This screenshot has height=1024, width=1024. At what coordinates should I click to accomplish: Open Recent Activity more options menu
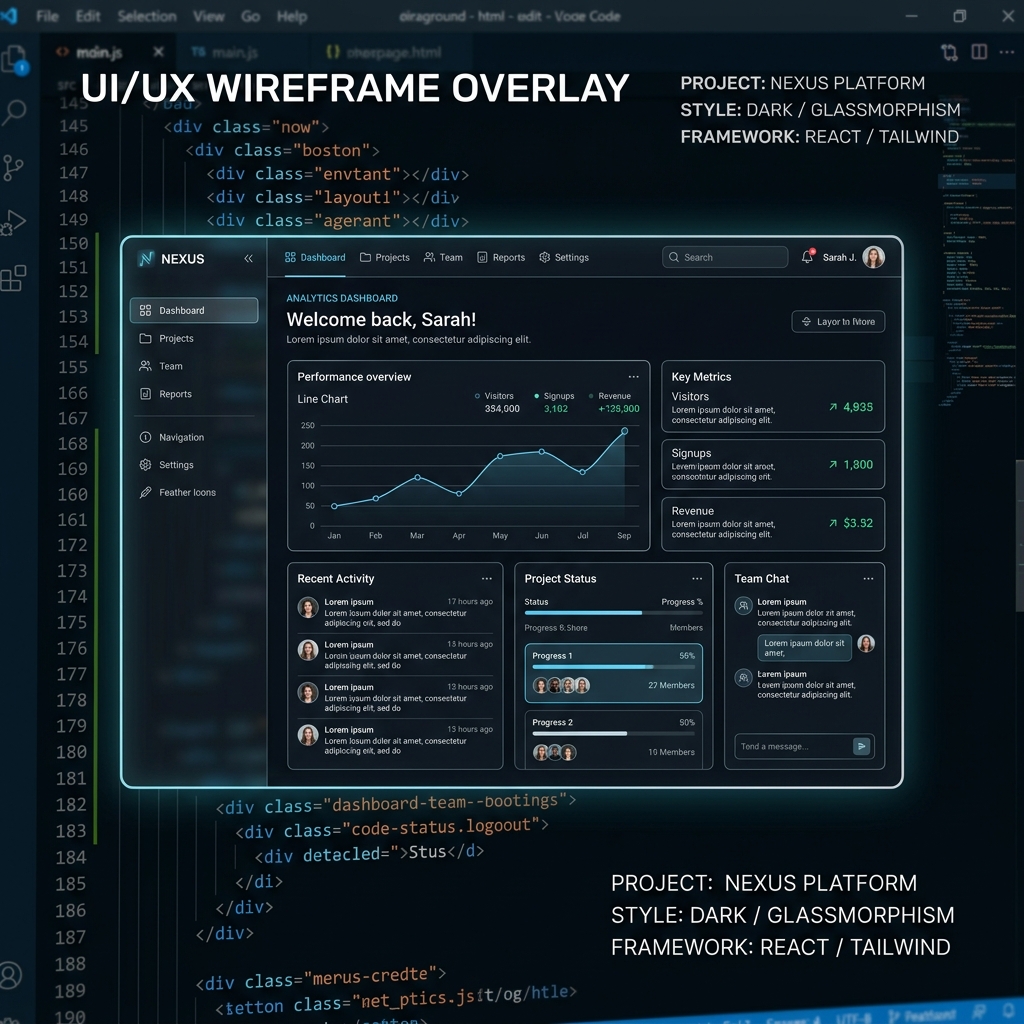pos(486,579)
